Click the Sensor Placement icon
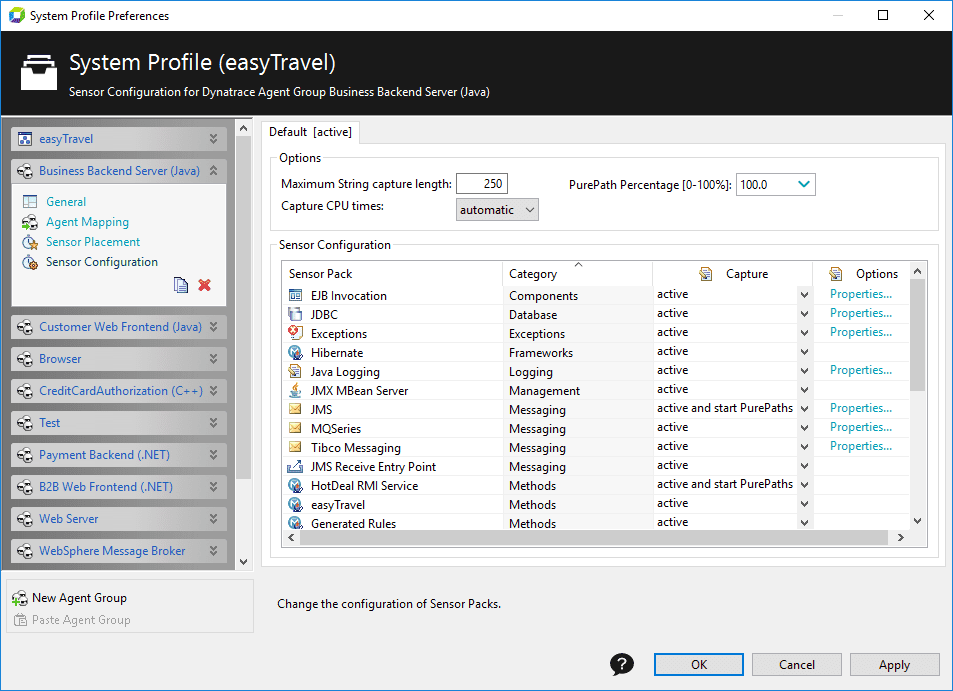 tap(30, 242)
